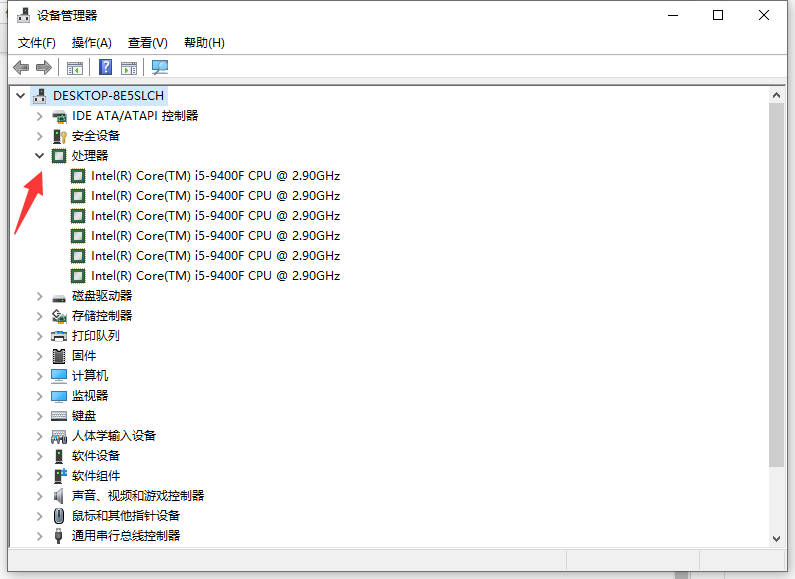
Task: Collapse the 处理器 node
Action: 40,156
